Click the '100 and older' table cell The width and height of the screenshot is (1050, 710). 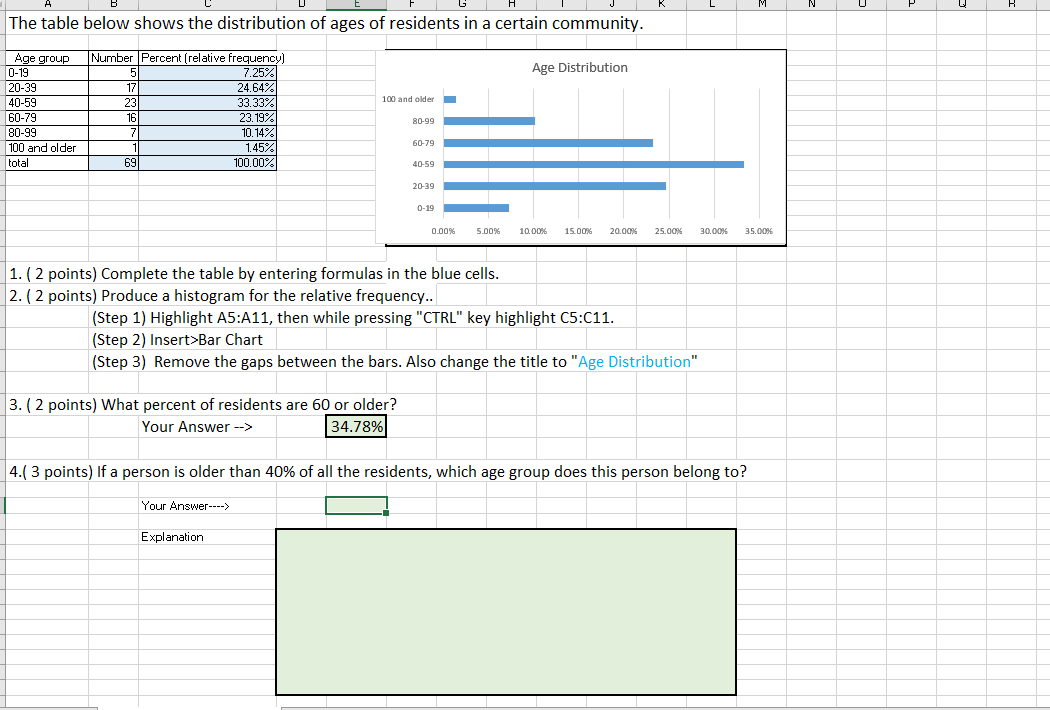(47, 148)
